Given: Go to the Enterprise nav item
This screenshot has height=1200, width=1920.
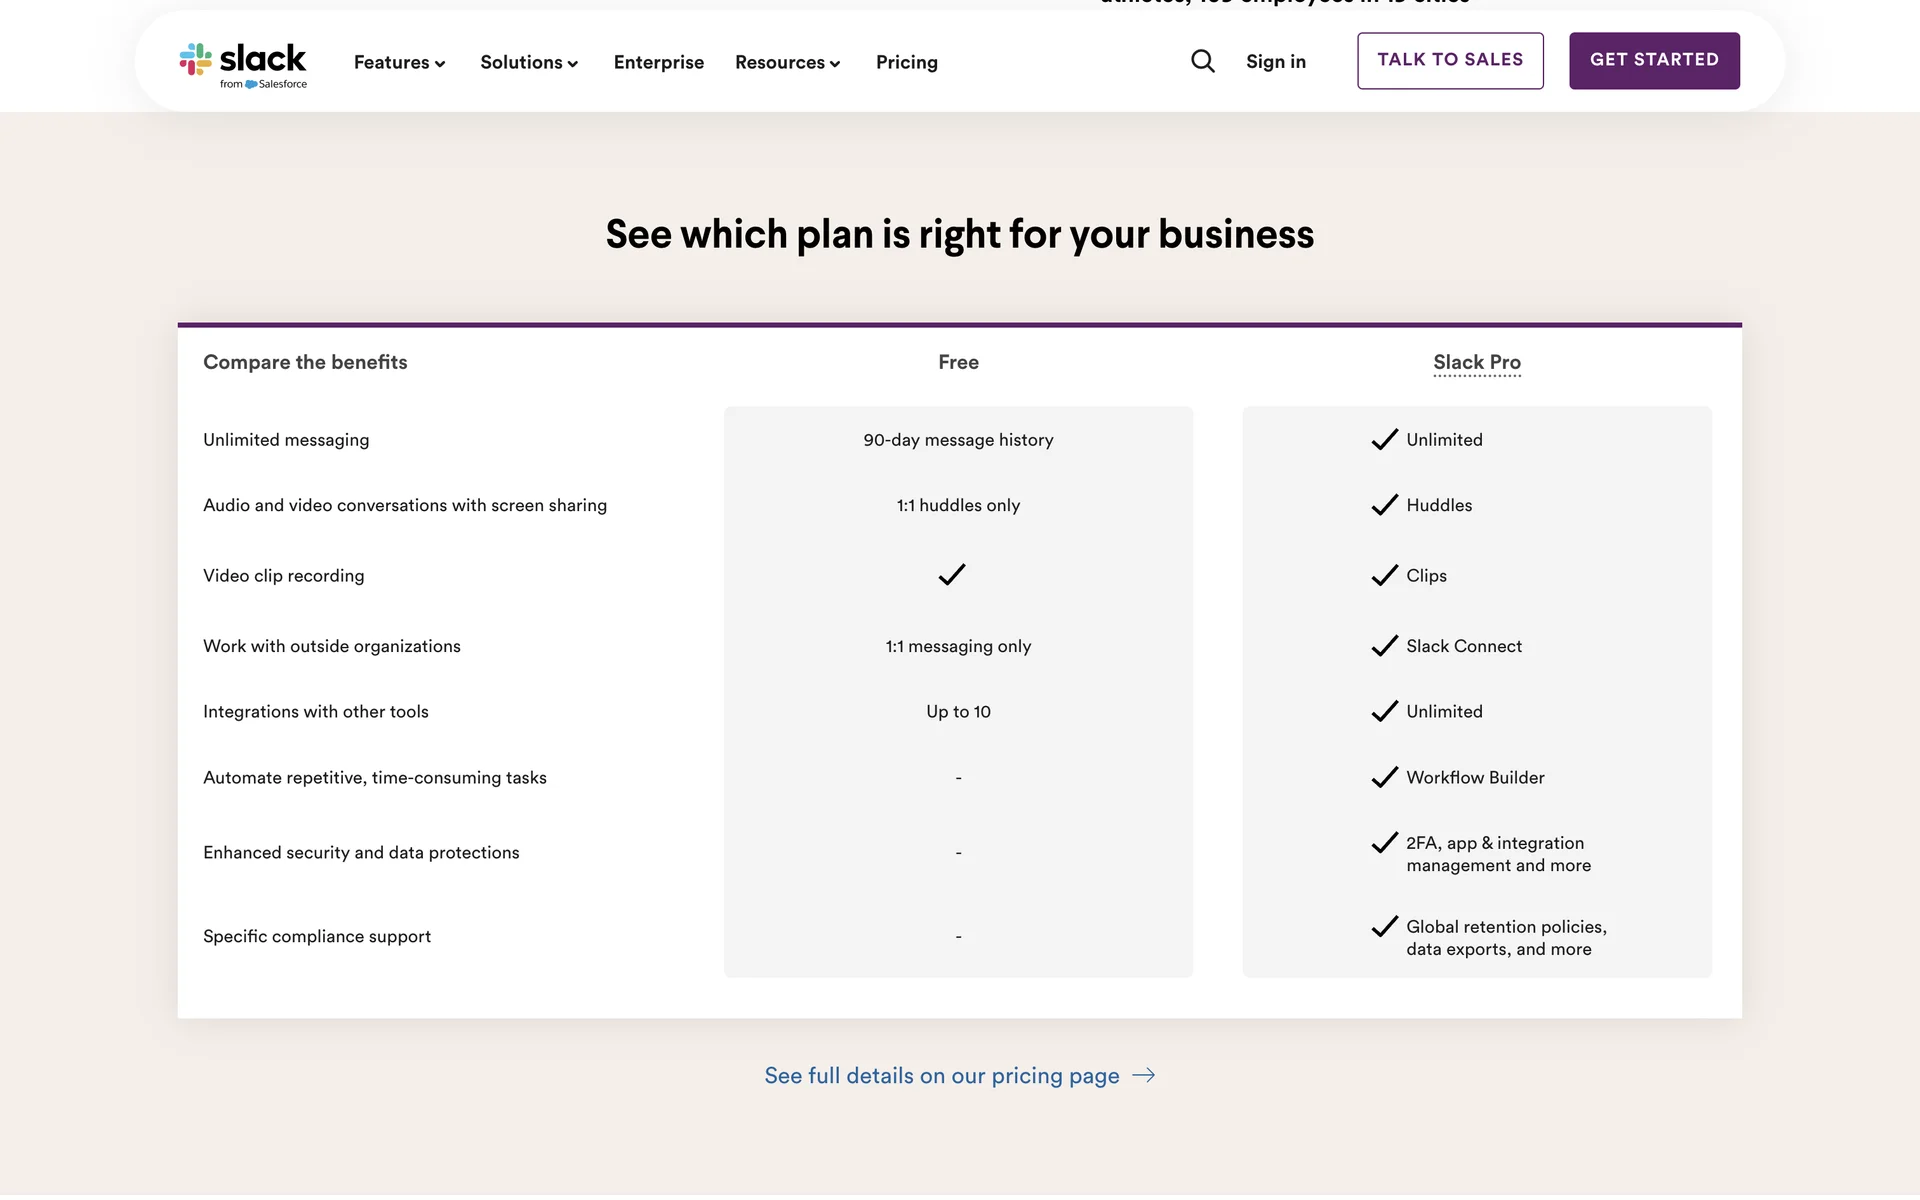Looking at the screenshot, I should click(659, 62).
